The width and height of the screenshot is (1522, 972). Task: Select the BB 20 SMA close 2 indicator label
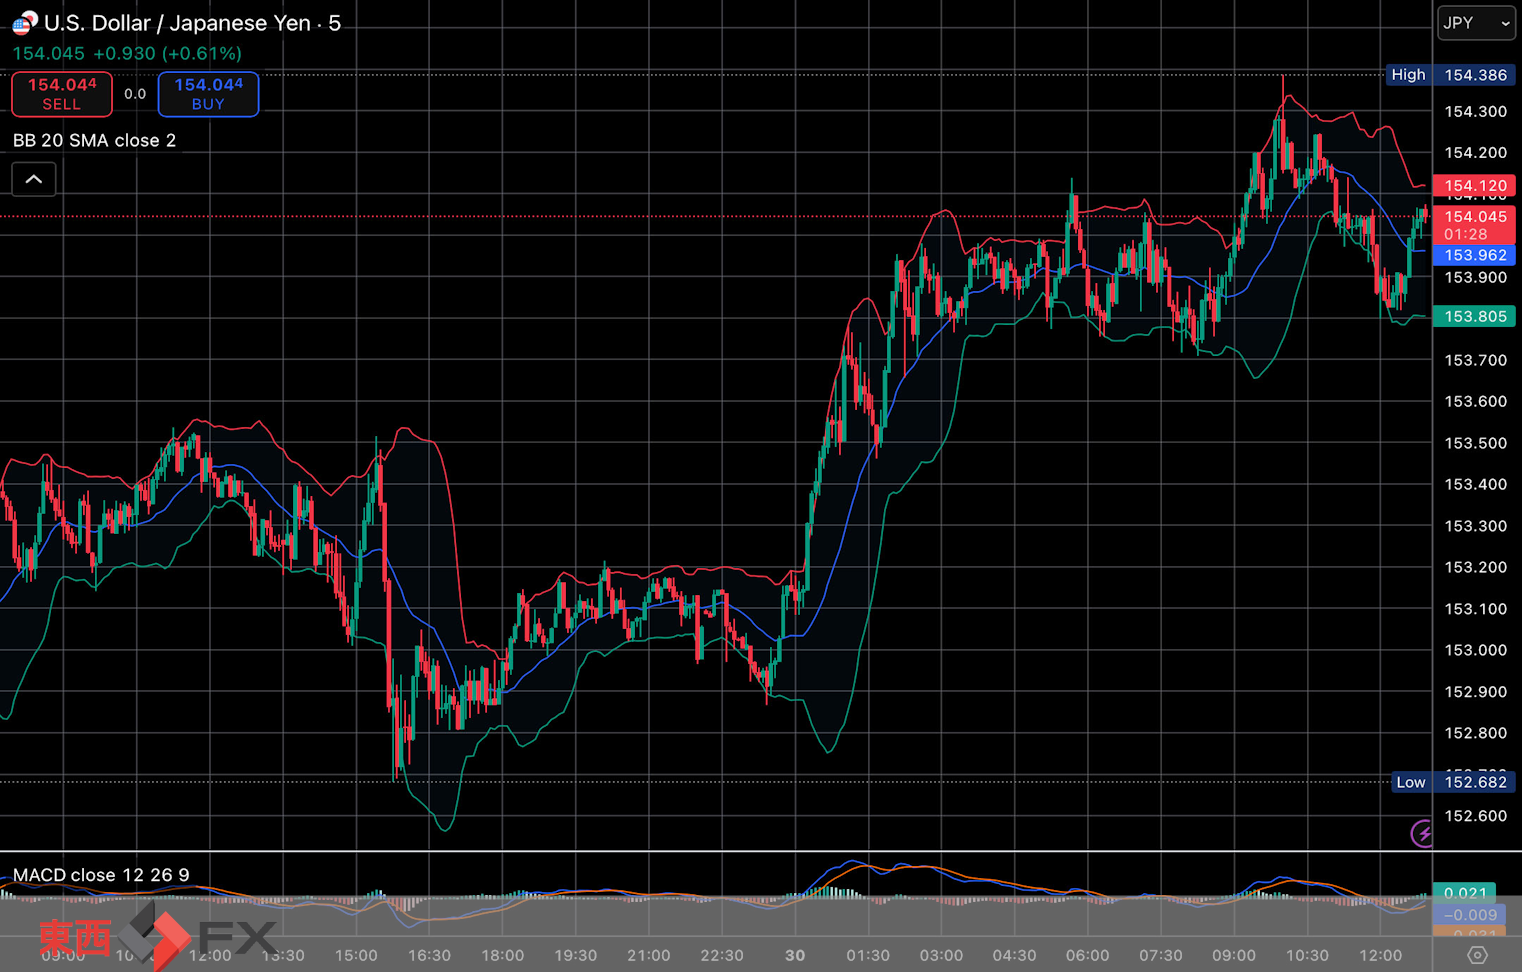94,140
